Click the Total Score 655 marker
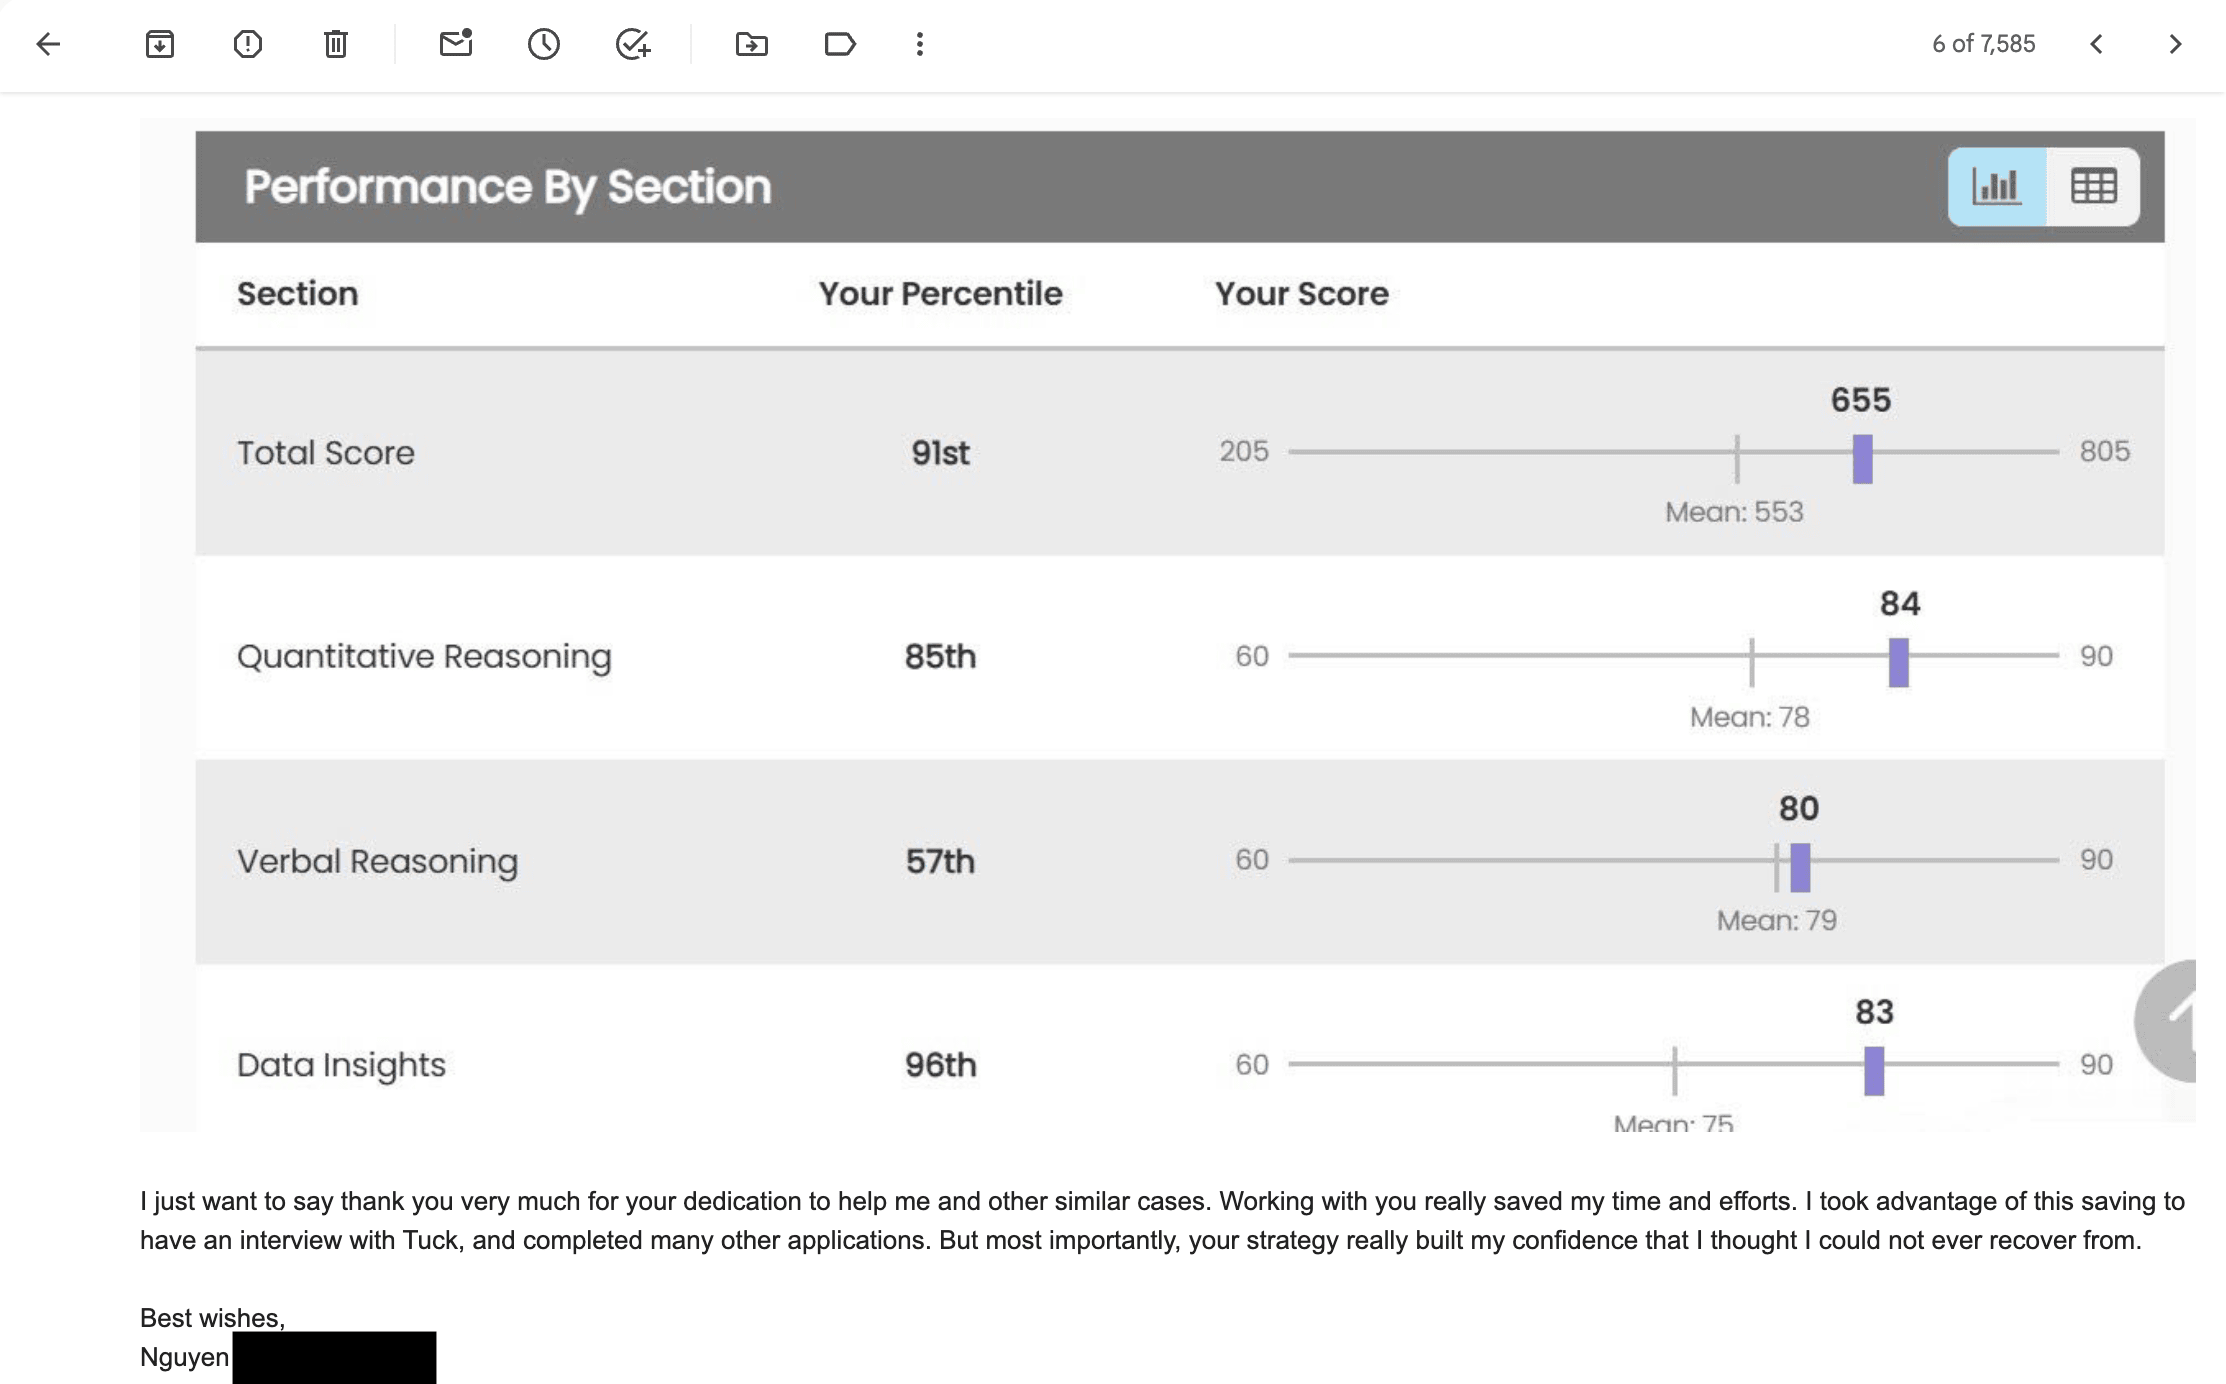 (1862, 459)
